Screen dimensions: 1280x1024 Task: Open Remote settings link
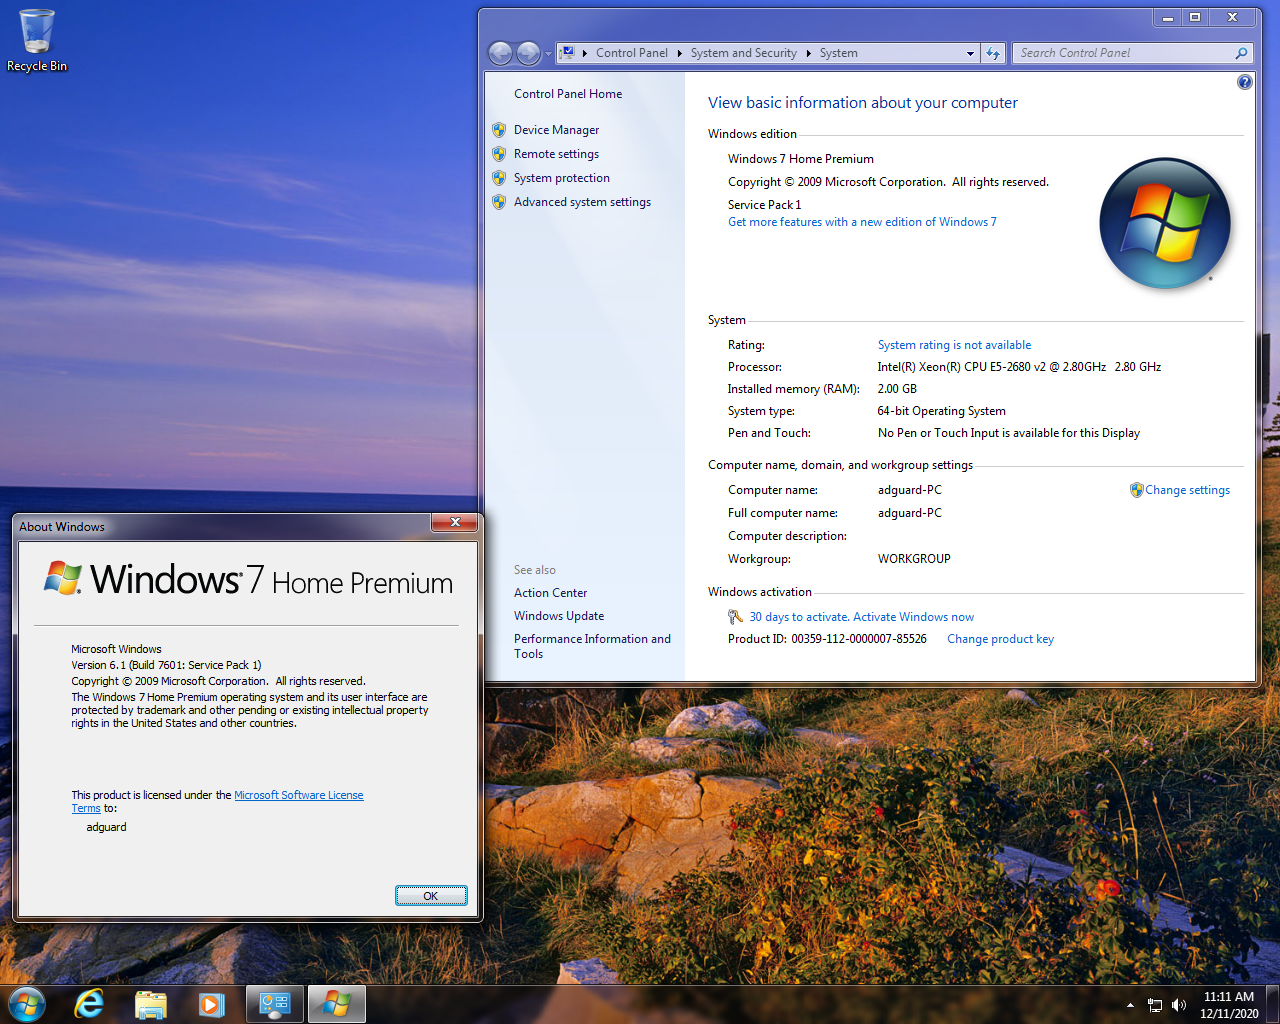[x=556, y=154]
